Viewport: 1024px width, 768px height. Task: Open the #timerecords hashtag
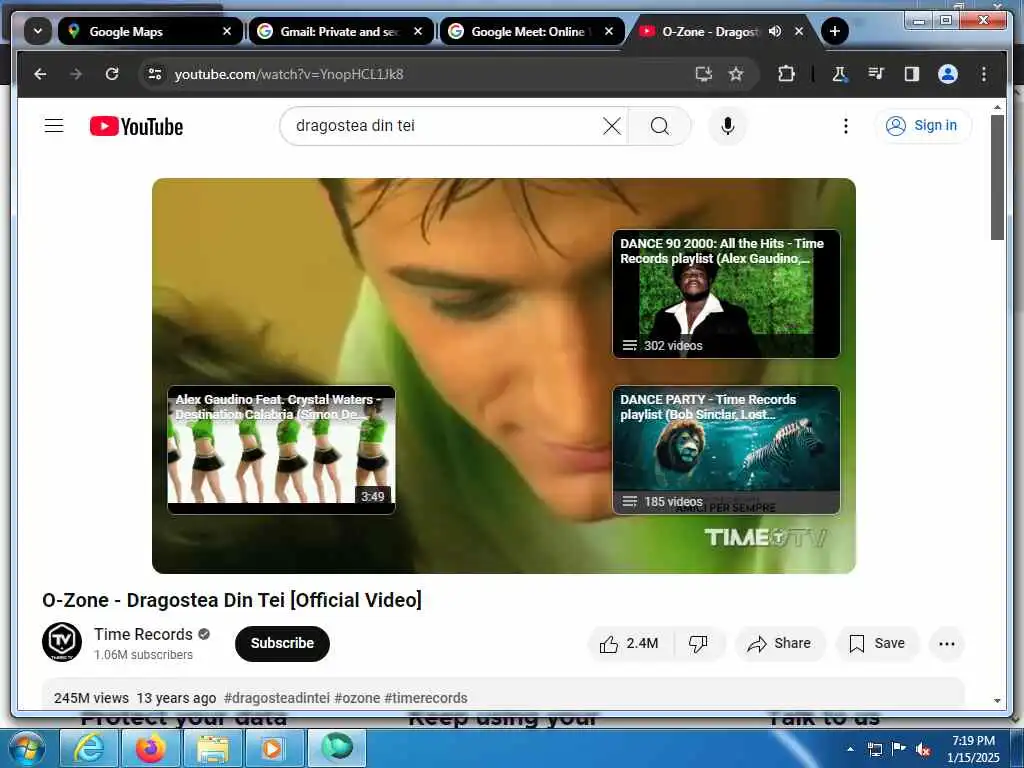pyautogui.click(x=426, y=698)
